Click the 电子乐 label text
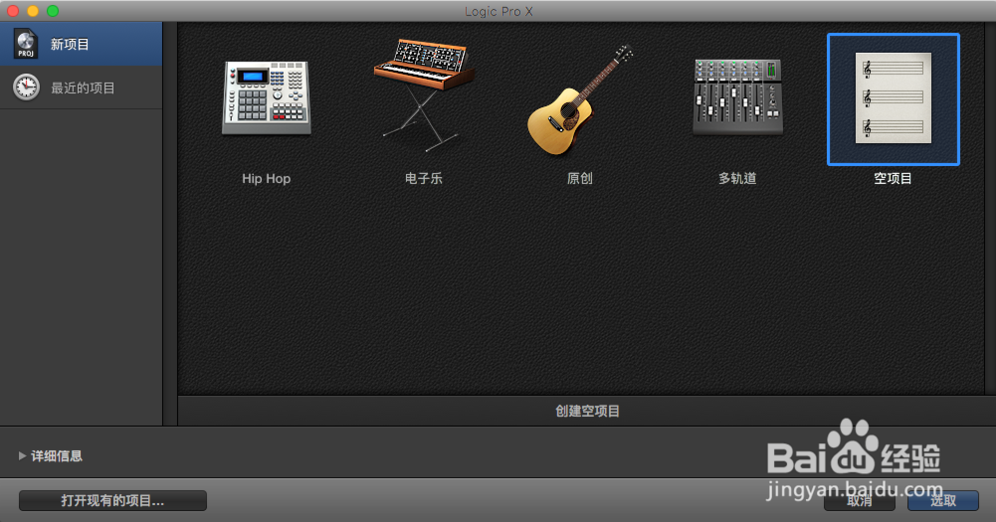This screenshot has width=996, height=522. (424, 178)
